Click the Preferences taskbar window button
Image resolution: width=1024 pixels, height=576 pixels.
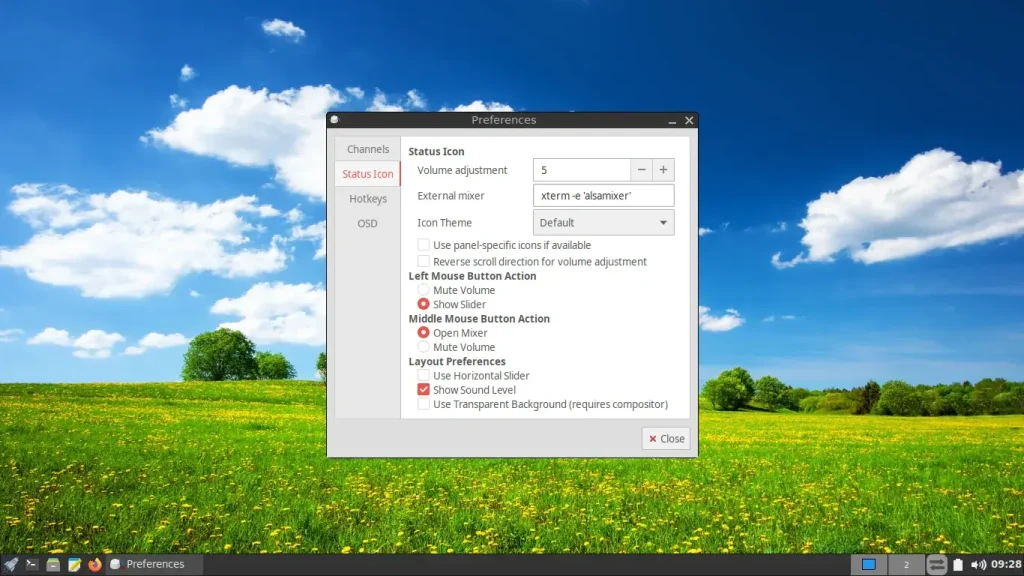point(153,564)
